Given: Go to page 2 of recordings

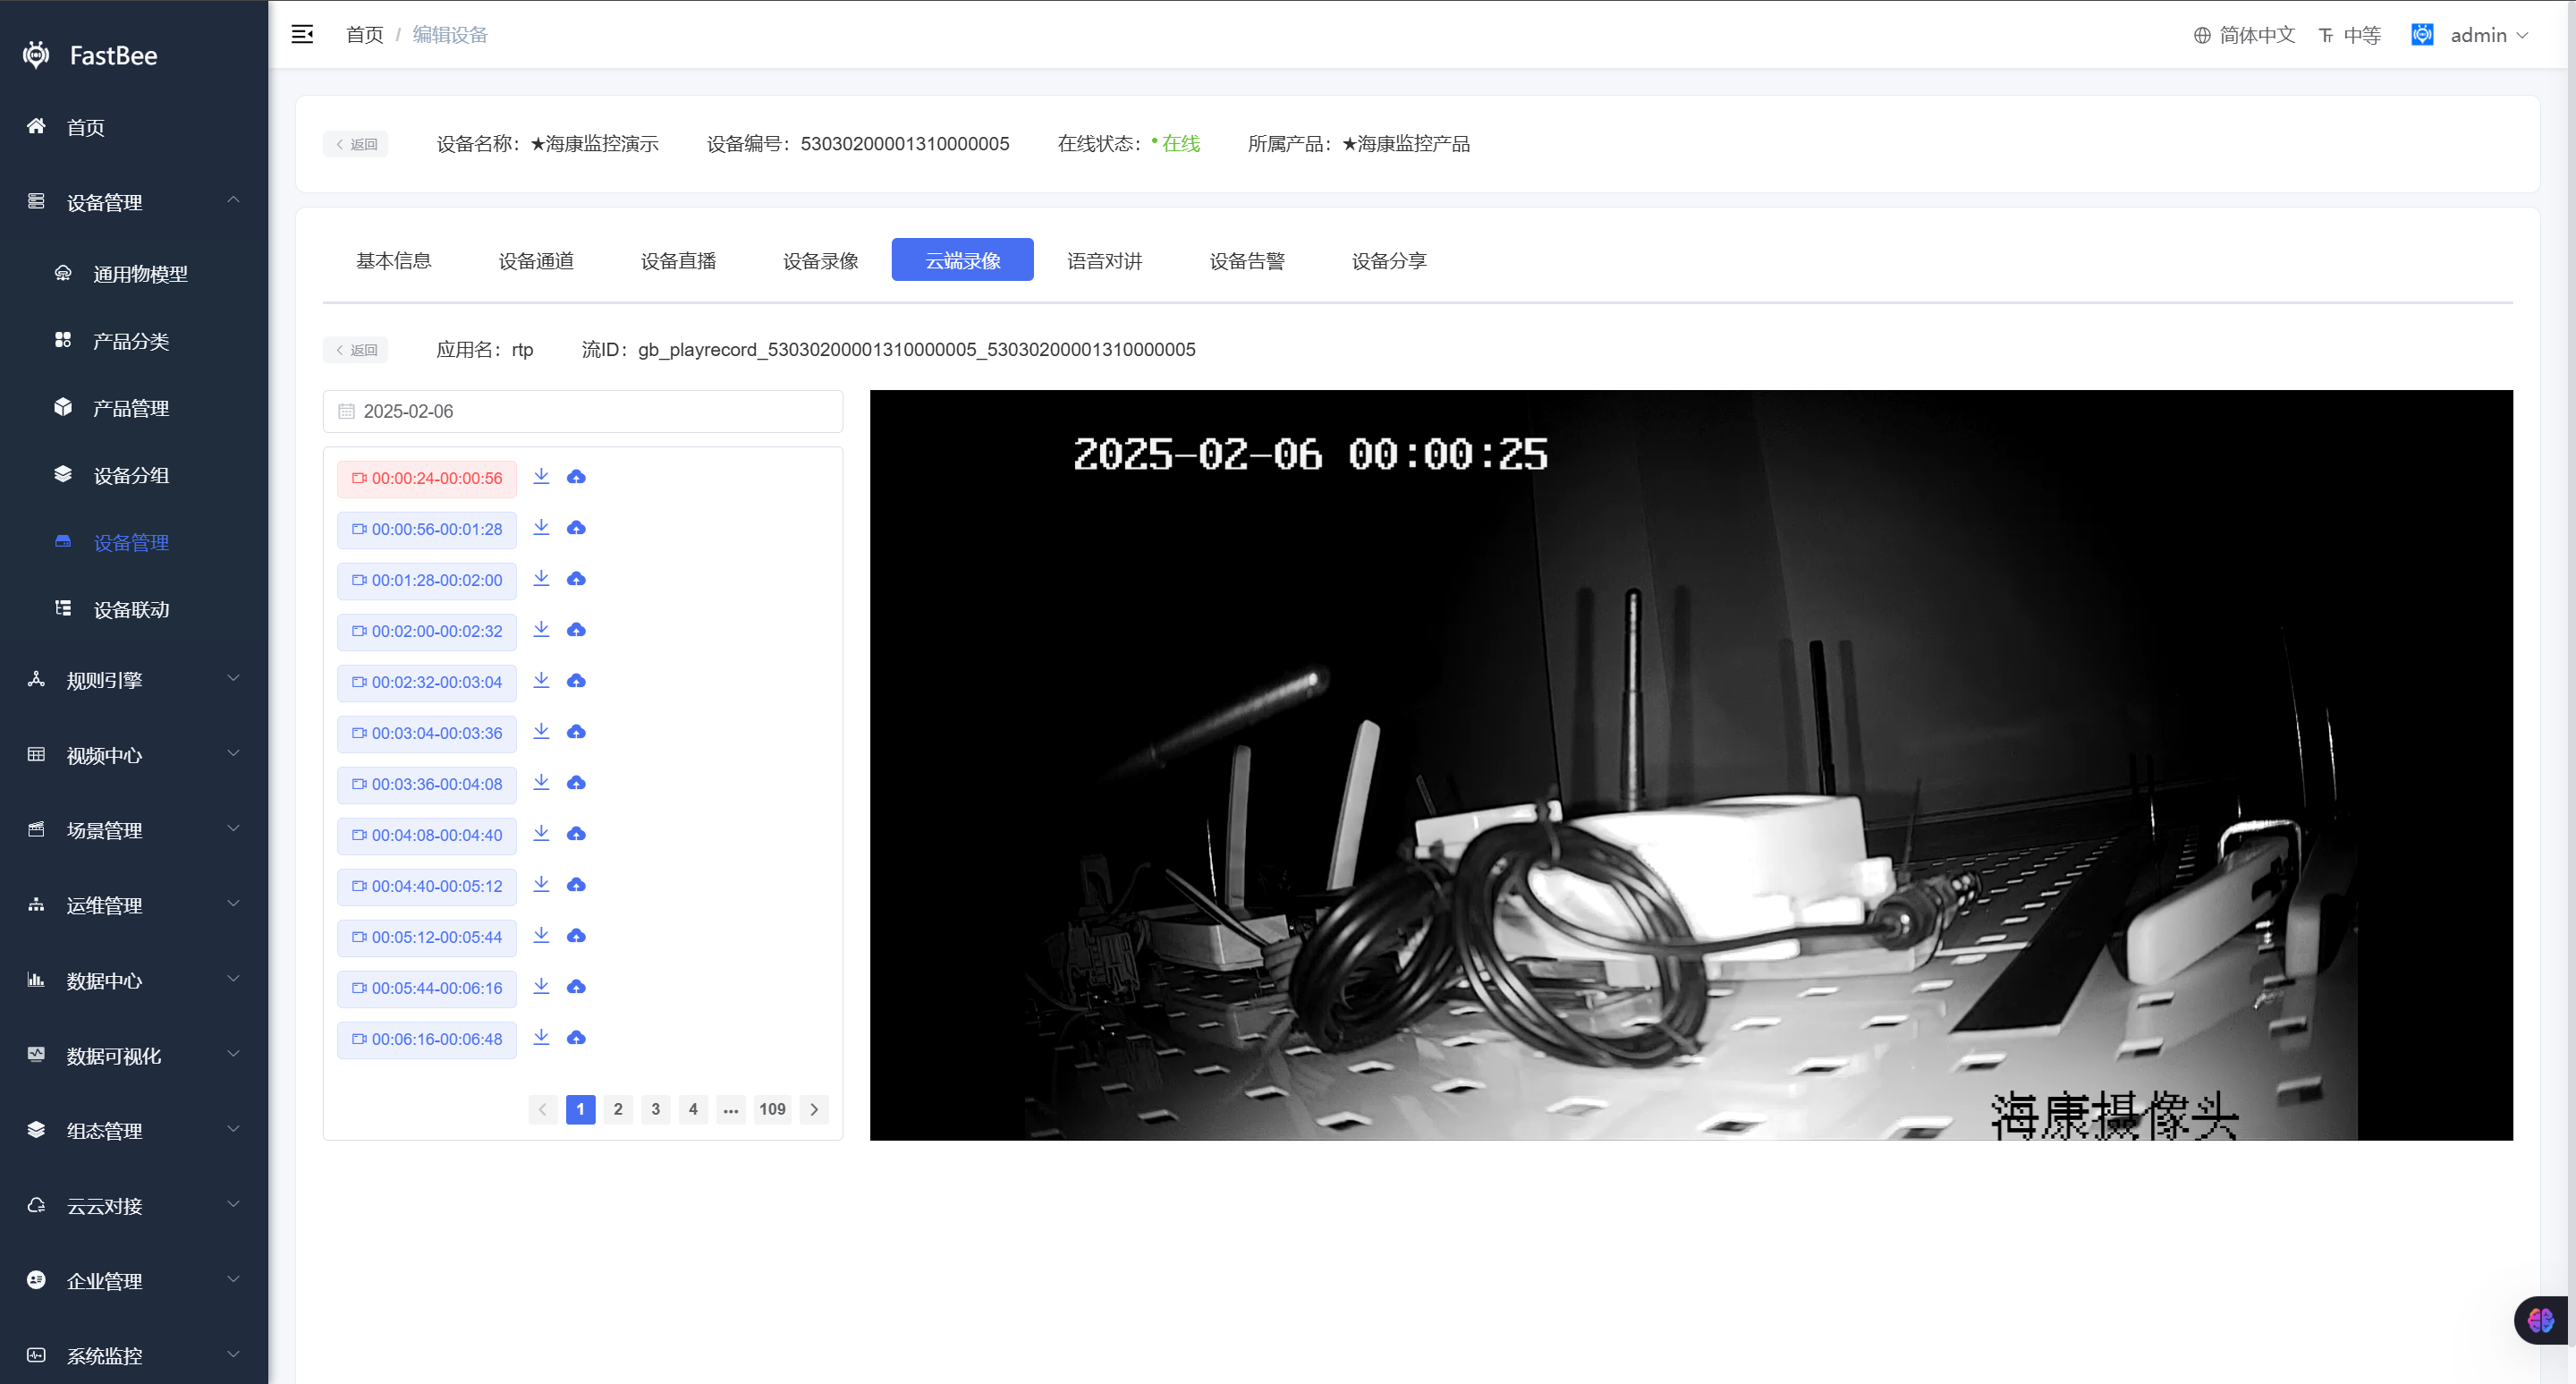Looking at the screenshot, I should 618,1109.
